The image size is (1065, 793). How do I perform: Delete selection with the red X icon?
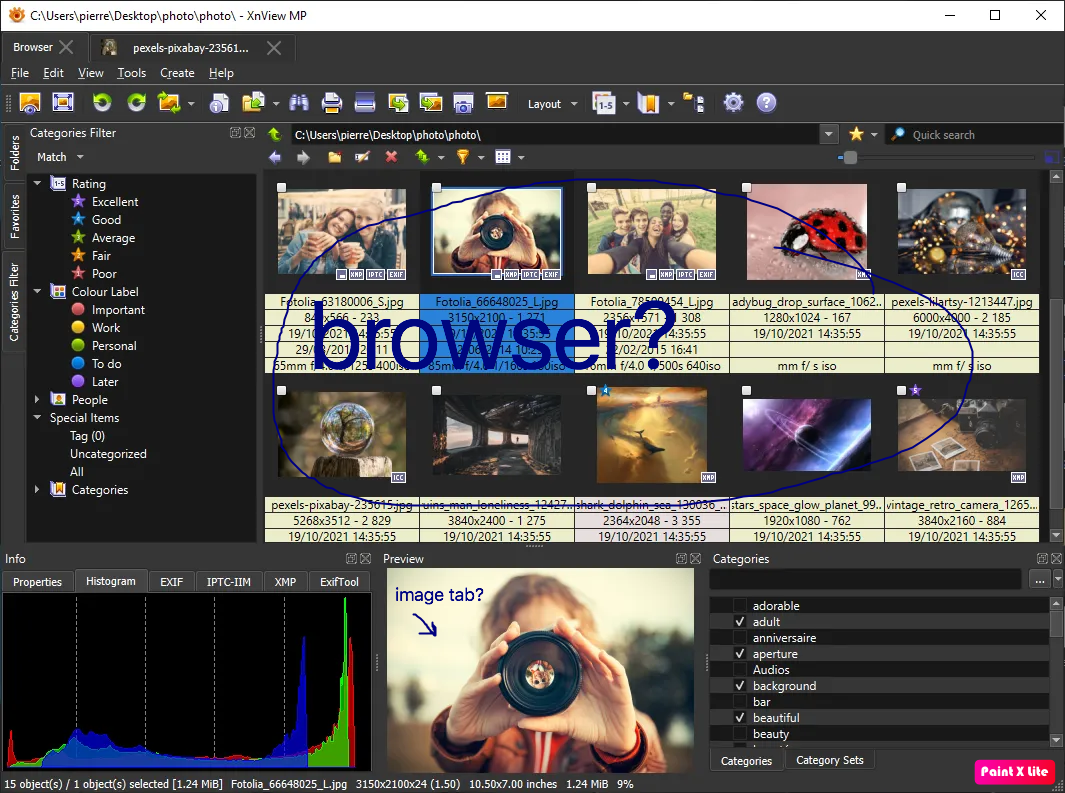pyautogui.click(x=391, y=157)
